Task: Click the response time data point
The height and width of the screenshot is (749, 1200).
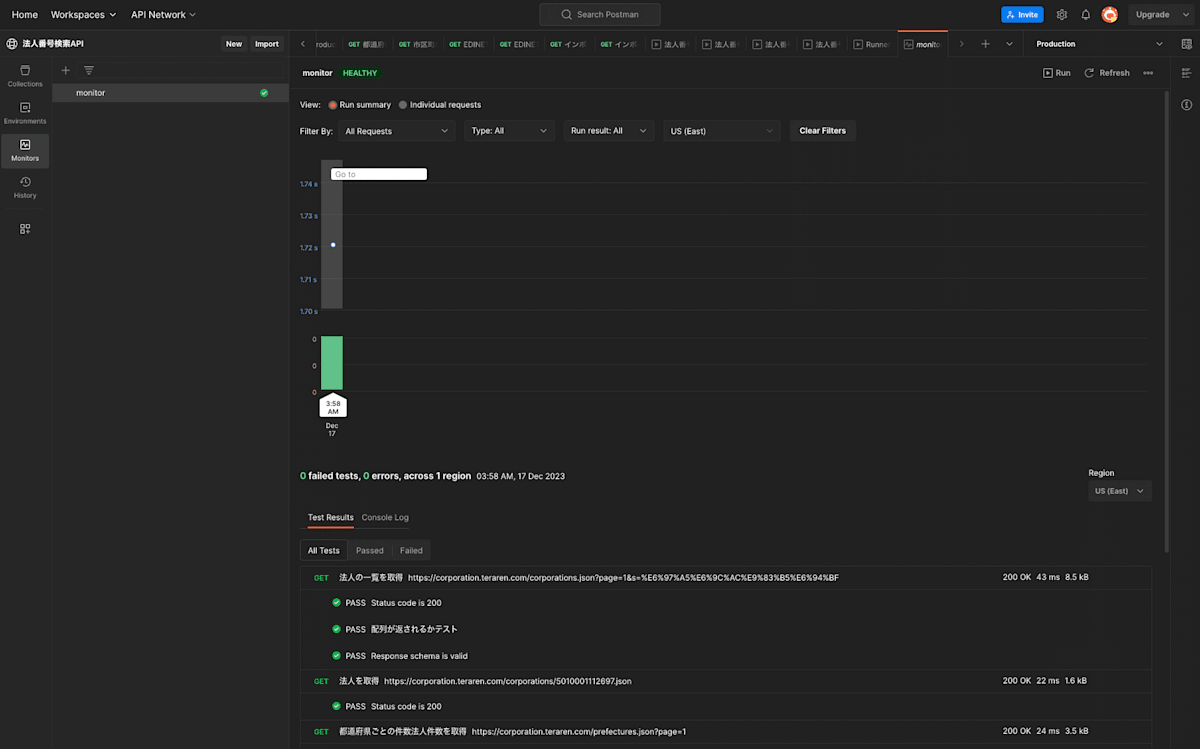Action: pyautogui.click(x=333, y=245)
